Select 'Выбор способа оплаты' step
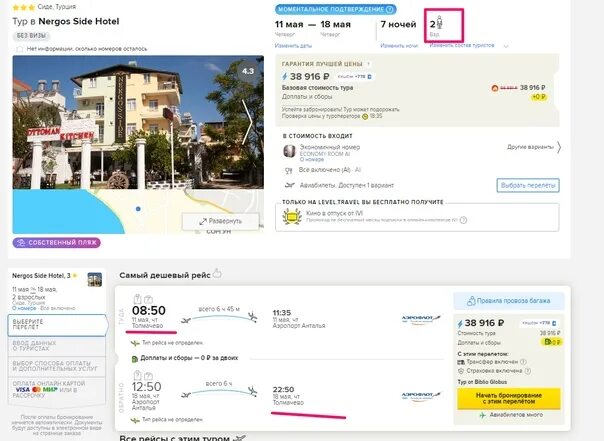The image size is (604, 441). click(x=57, y=366)
